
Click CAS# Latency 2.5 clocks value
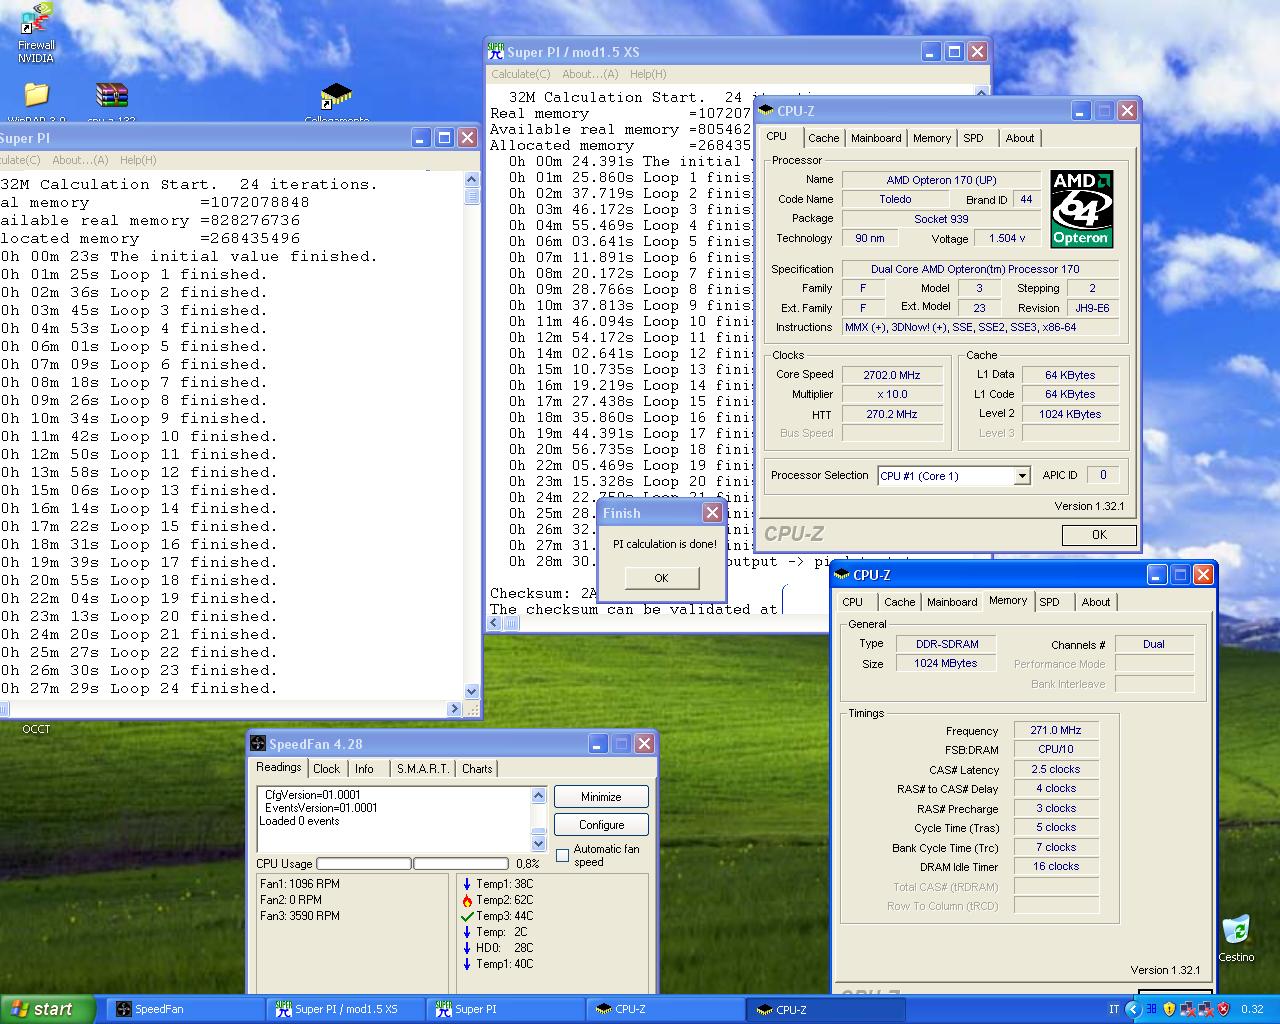pos(1056,769)
